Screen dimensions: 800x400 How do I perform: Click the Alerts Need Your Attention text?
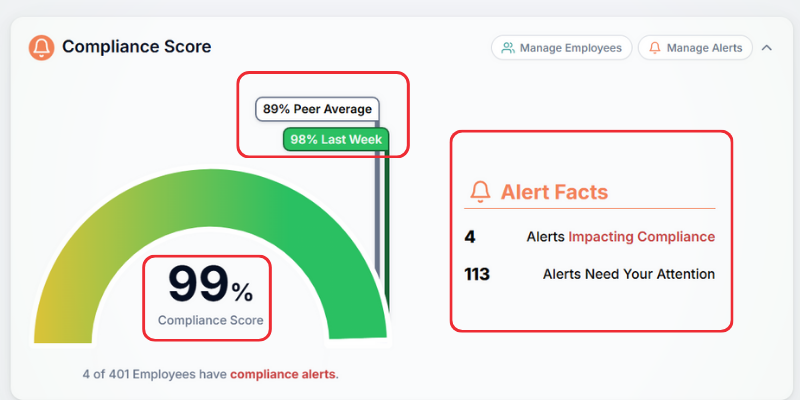tap(628, 273)
